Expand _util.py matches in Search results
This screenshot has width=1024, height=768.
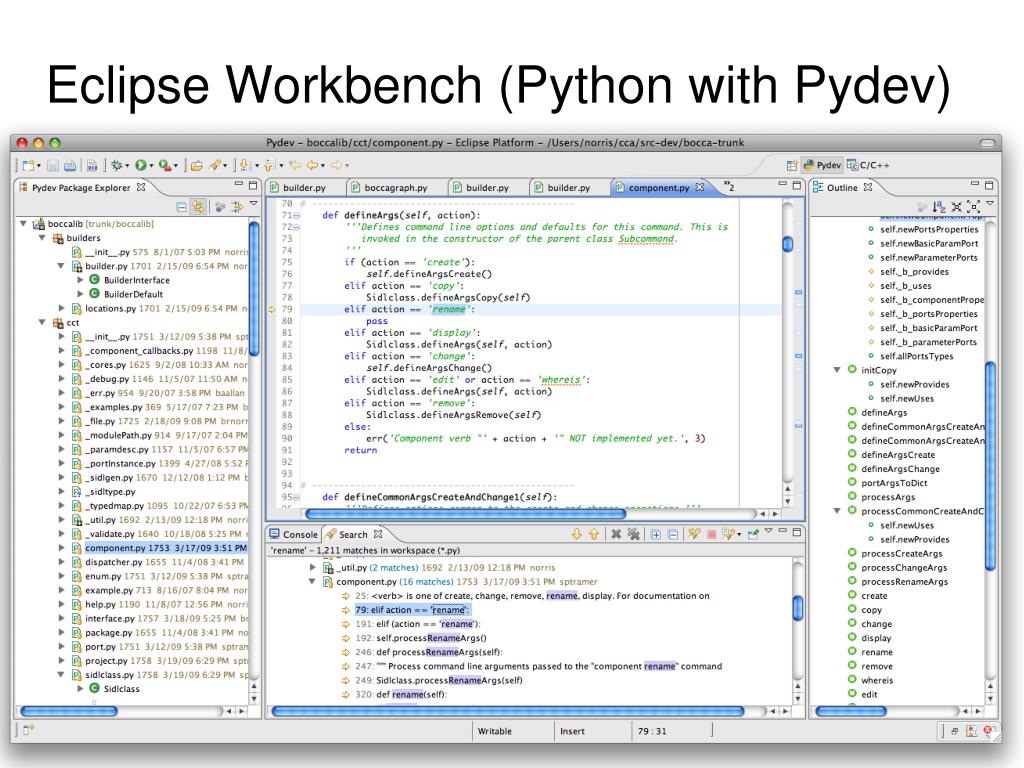click(312, 568)
